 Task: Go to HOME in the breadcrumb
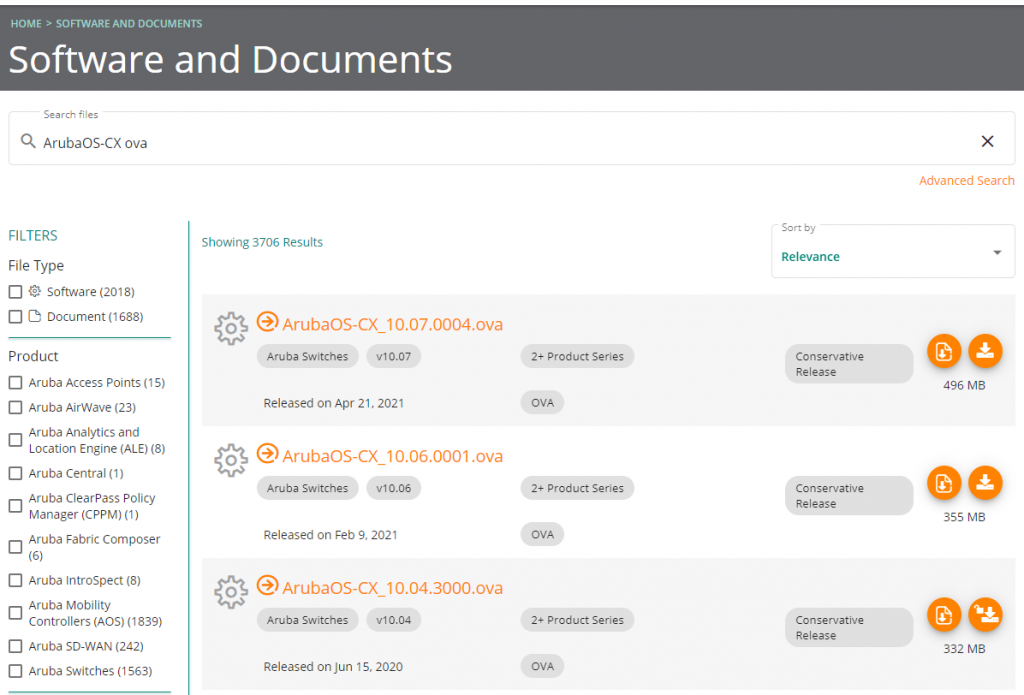(26, 23)
